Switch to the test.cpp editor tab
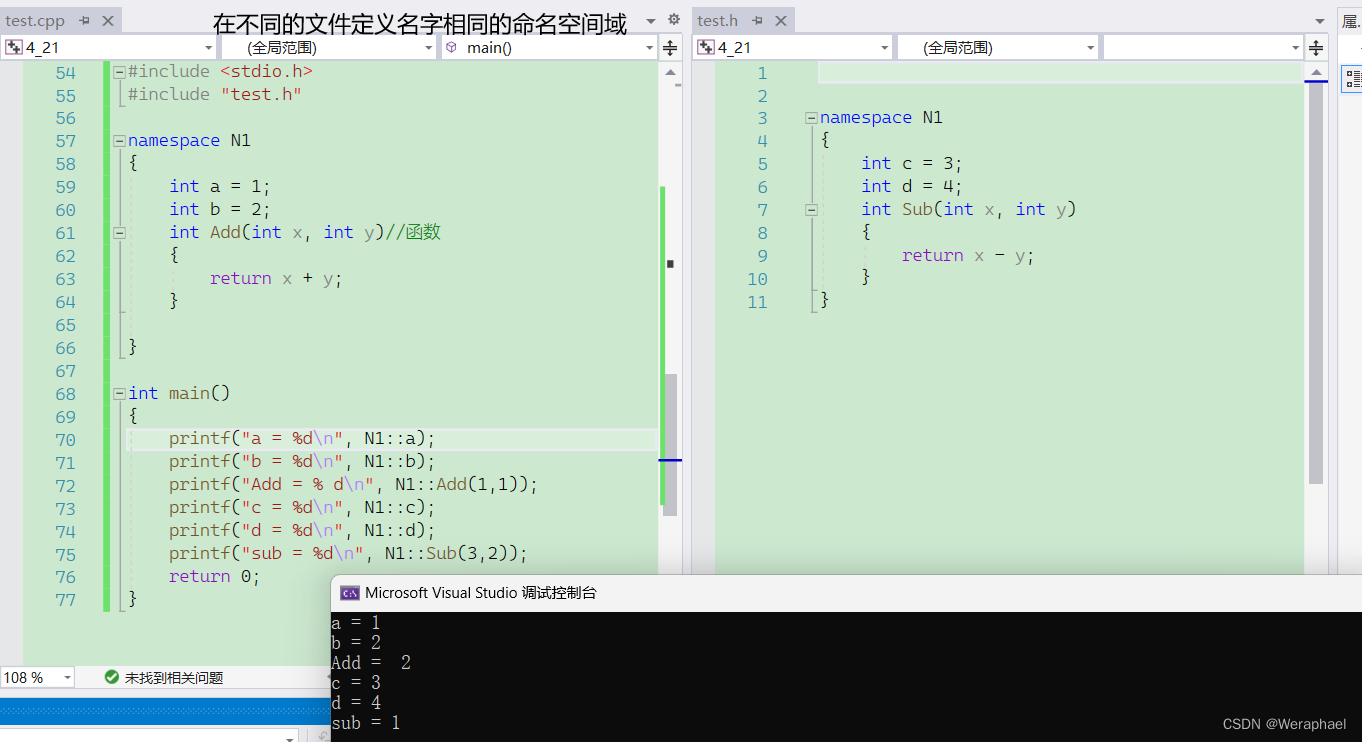This screenshot has height=742, width=1362. (35, 20)
